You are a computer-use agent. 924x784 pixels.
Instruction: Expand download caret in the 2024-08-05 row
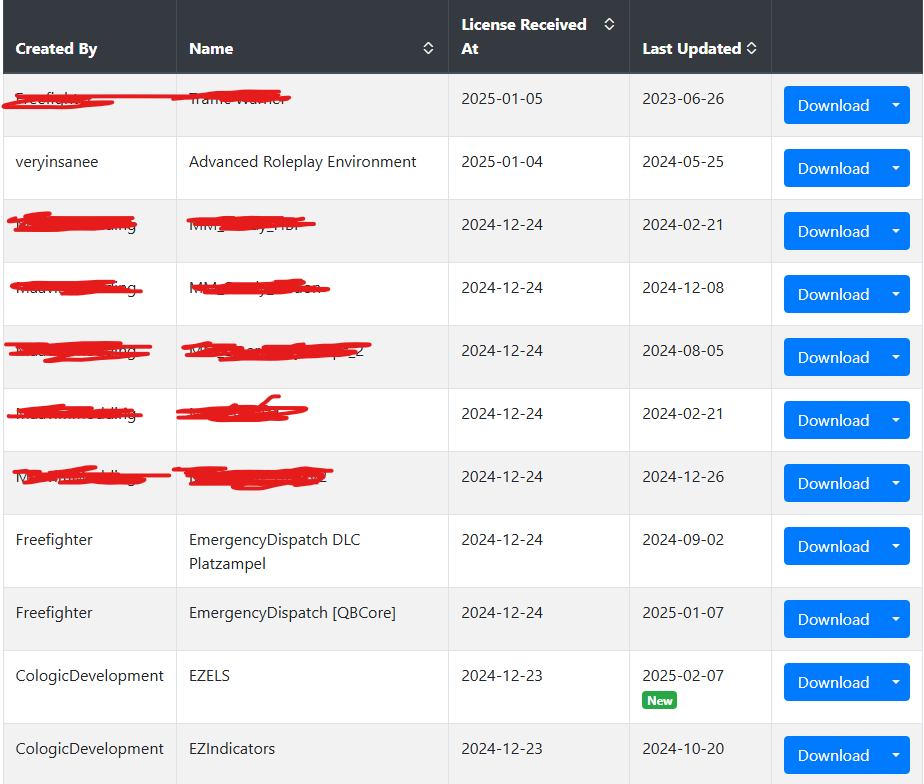click(x=896, y=357)
